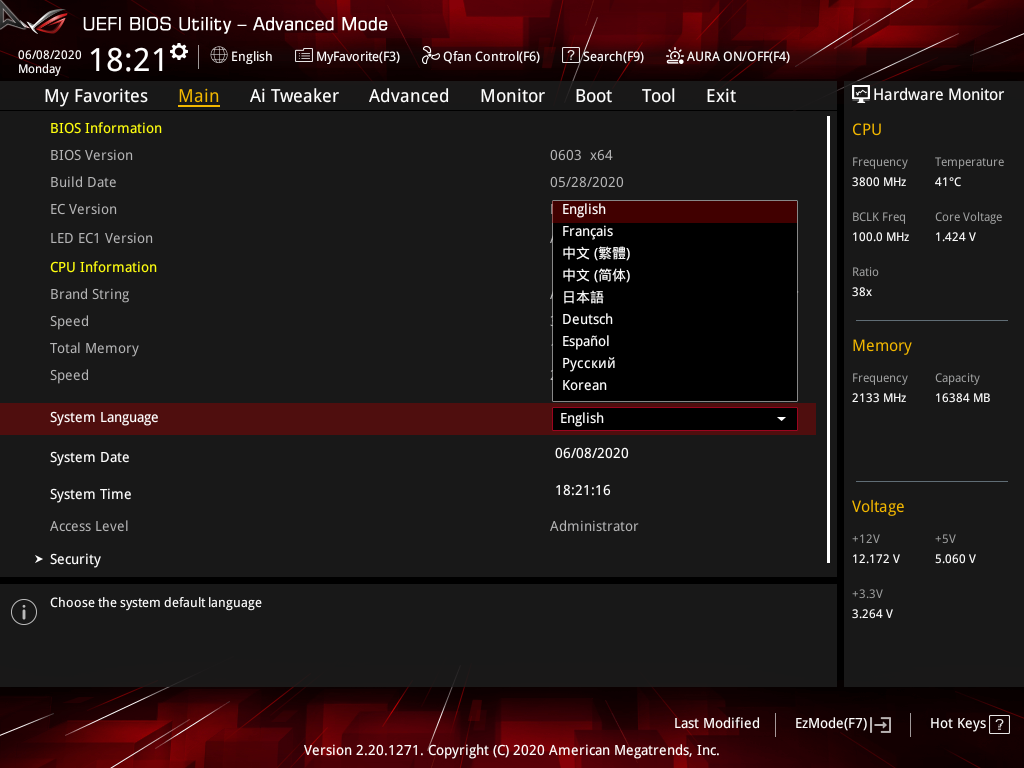Click the Hardware Monitor screen icon
The width and height of the screenshot is (1024, 768).
(861, 94)
